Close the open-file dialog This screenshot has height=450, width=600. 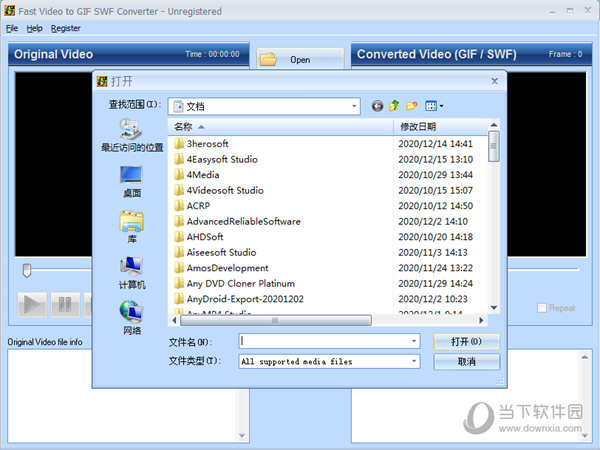pos(494,81)
